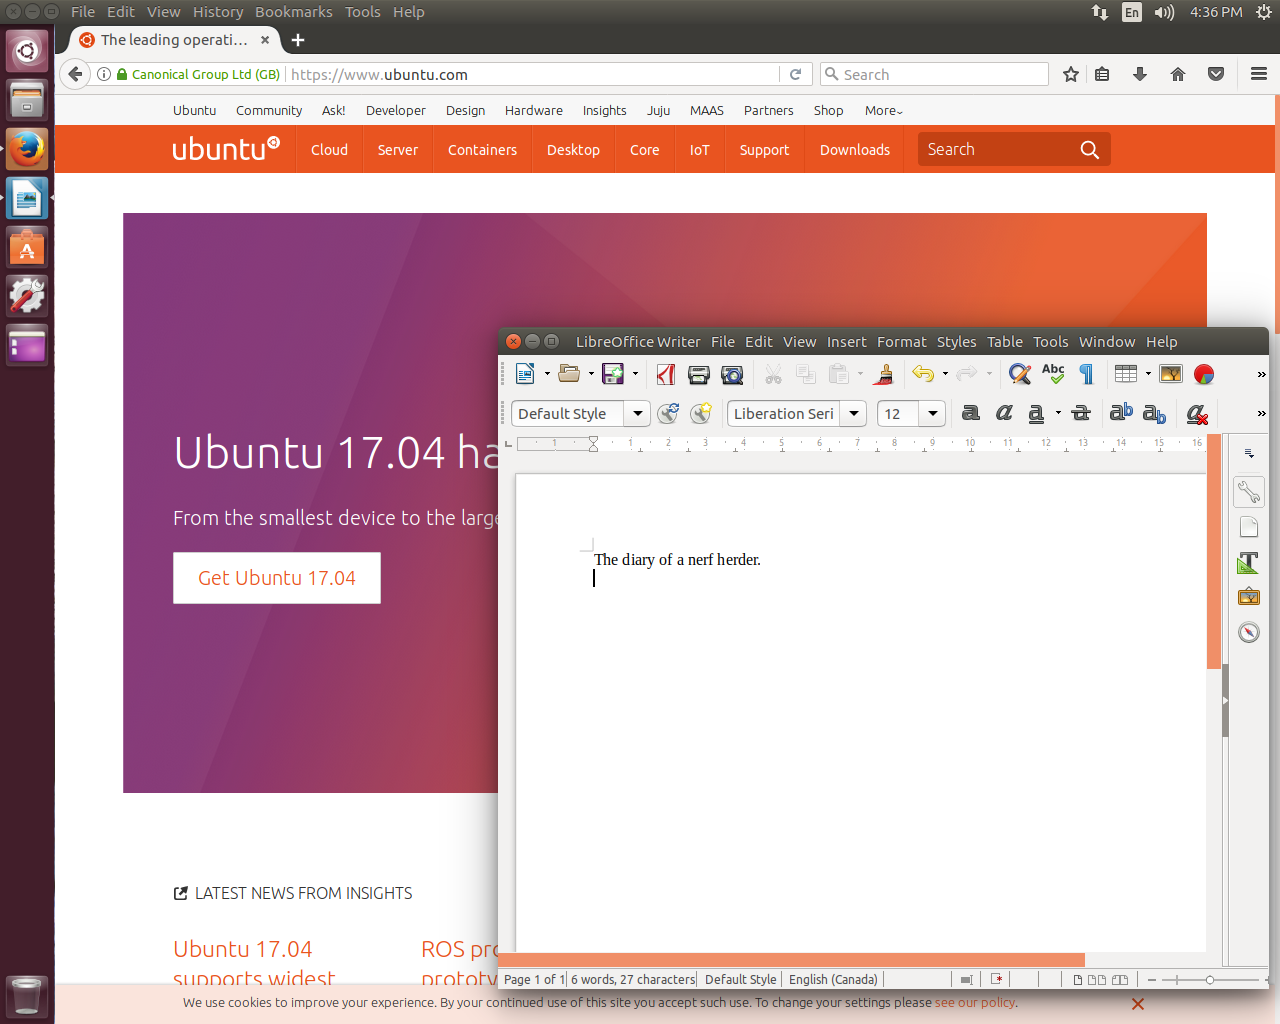
Task: Open the Insert menu in Writer
Action: click(x=847, y=342)
